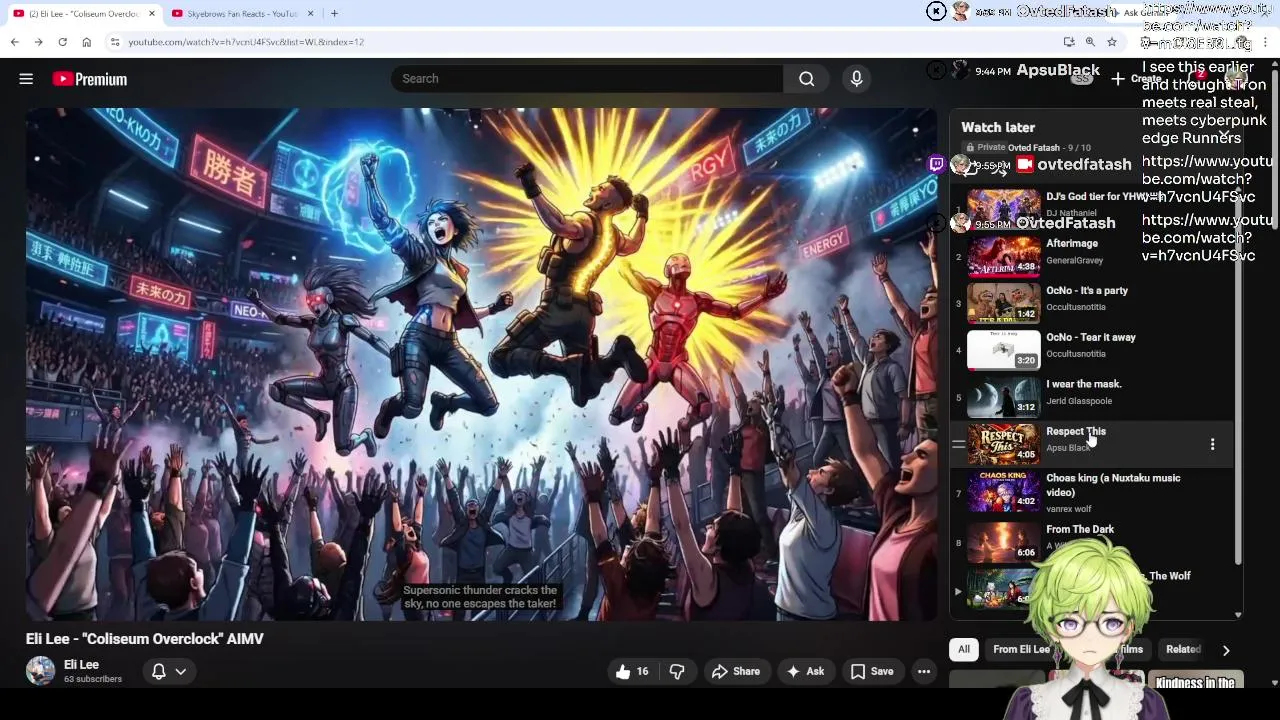Viewport: 1280px width, 720px height.
Task: Open Eli Lee channel avatar
Action: tap(40, 671)
